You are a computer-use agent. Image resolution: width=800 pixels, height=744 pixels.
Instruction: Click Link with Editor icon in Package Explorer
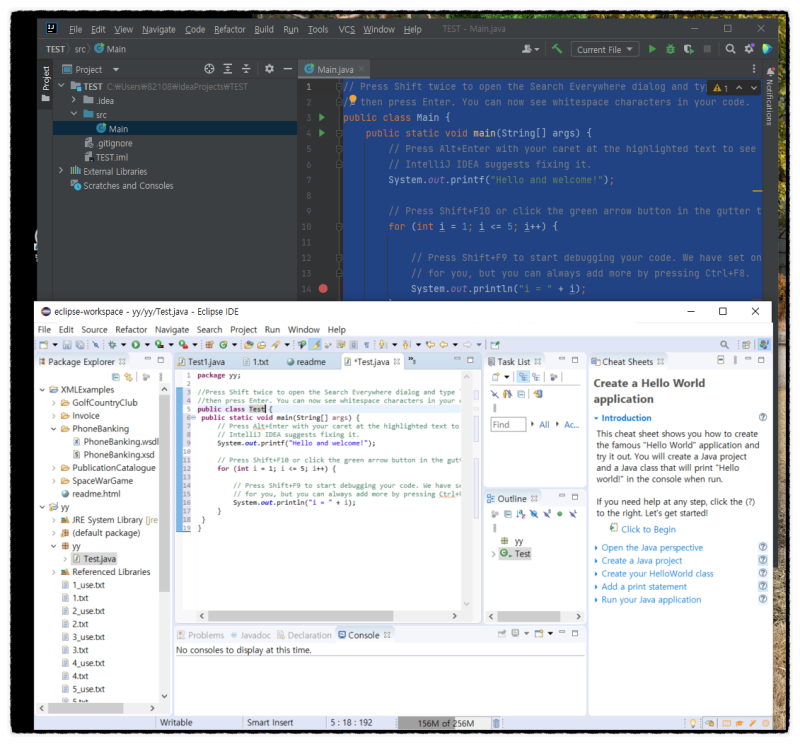[x=128, y=377]
